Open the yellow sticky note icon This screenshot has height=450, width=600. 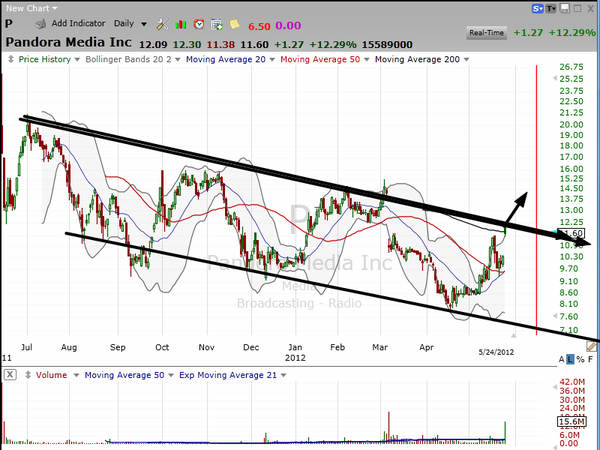pos(233,23)
